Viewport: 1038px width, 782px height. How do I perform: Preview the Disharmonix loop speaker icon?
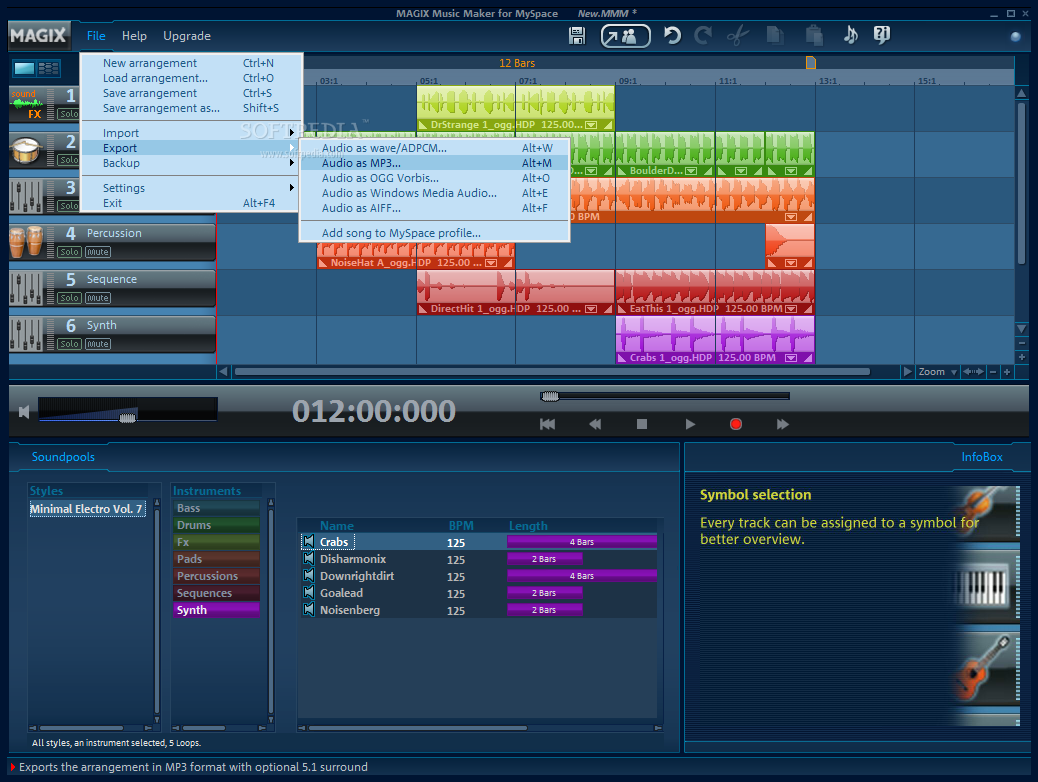coord(308,559)
